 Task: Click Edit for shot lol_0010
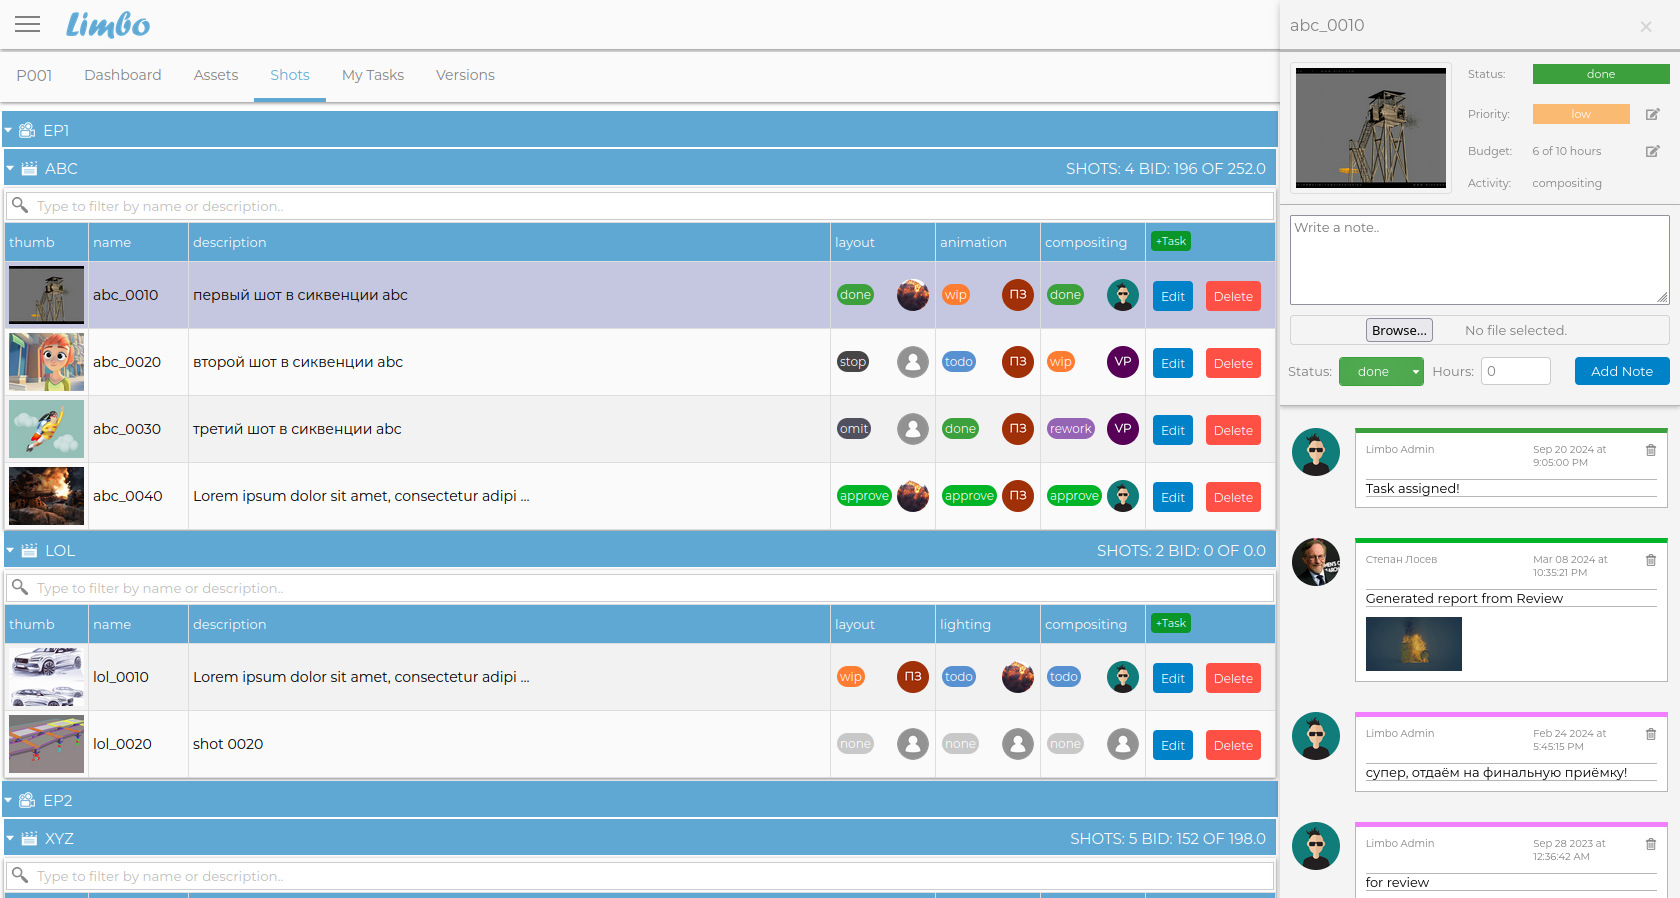coord(1172,678)
